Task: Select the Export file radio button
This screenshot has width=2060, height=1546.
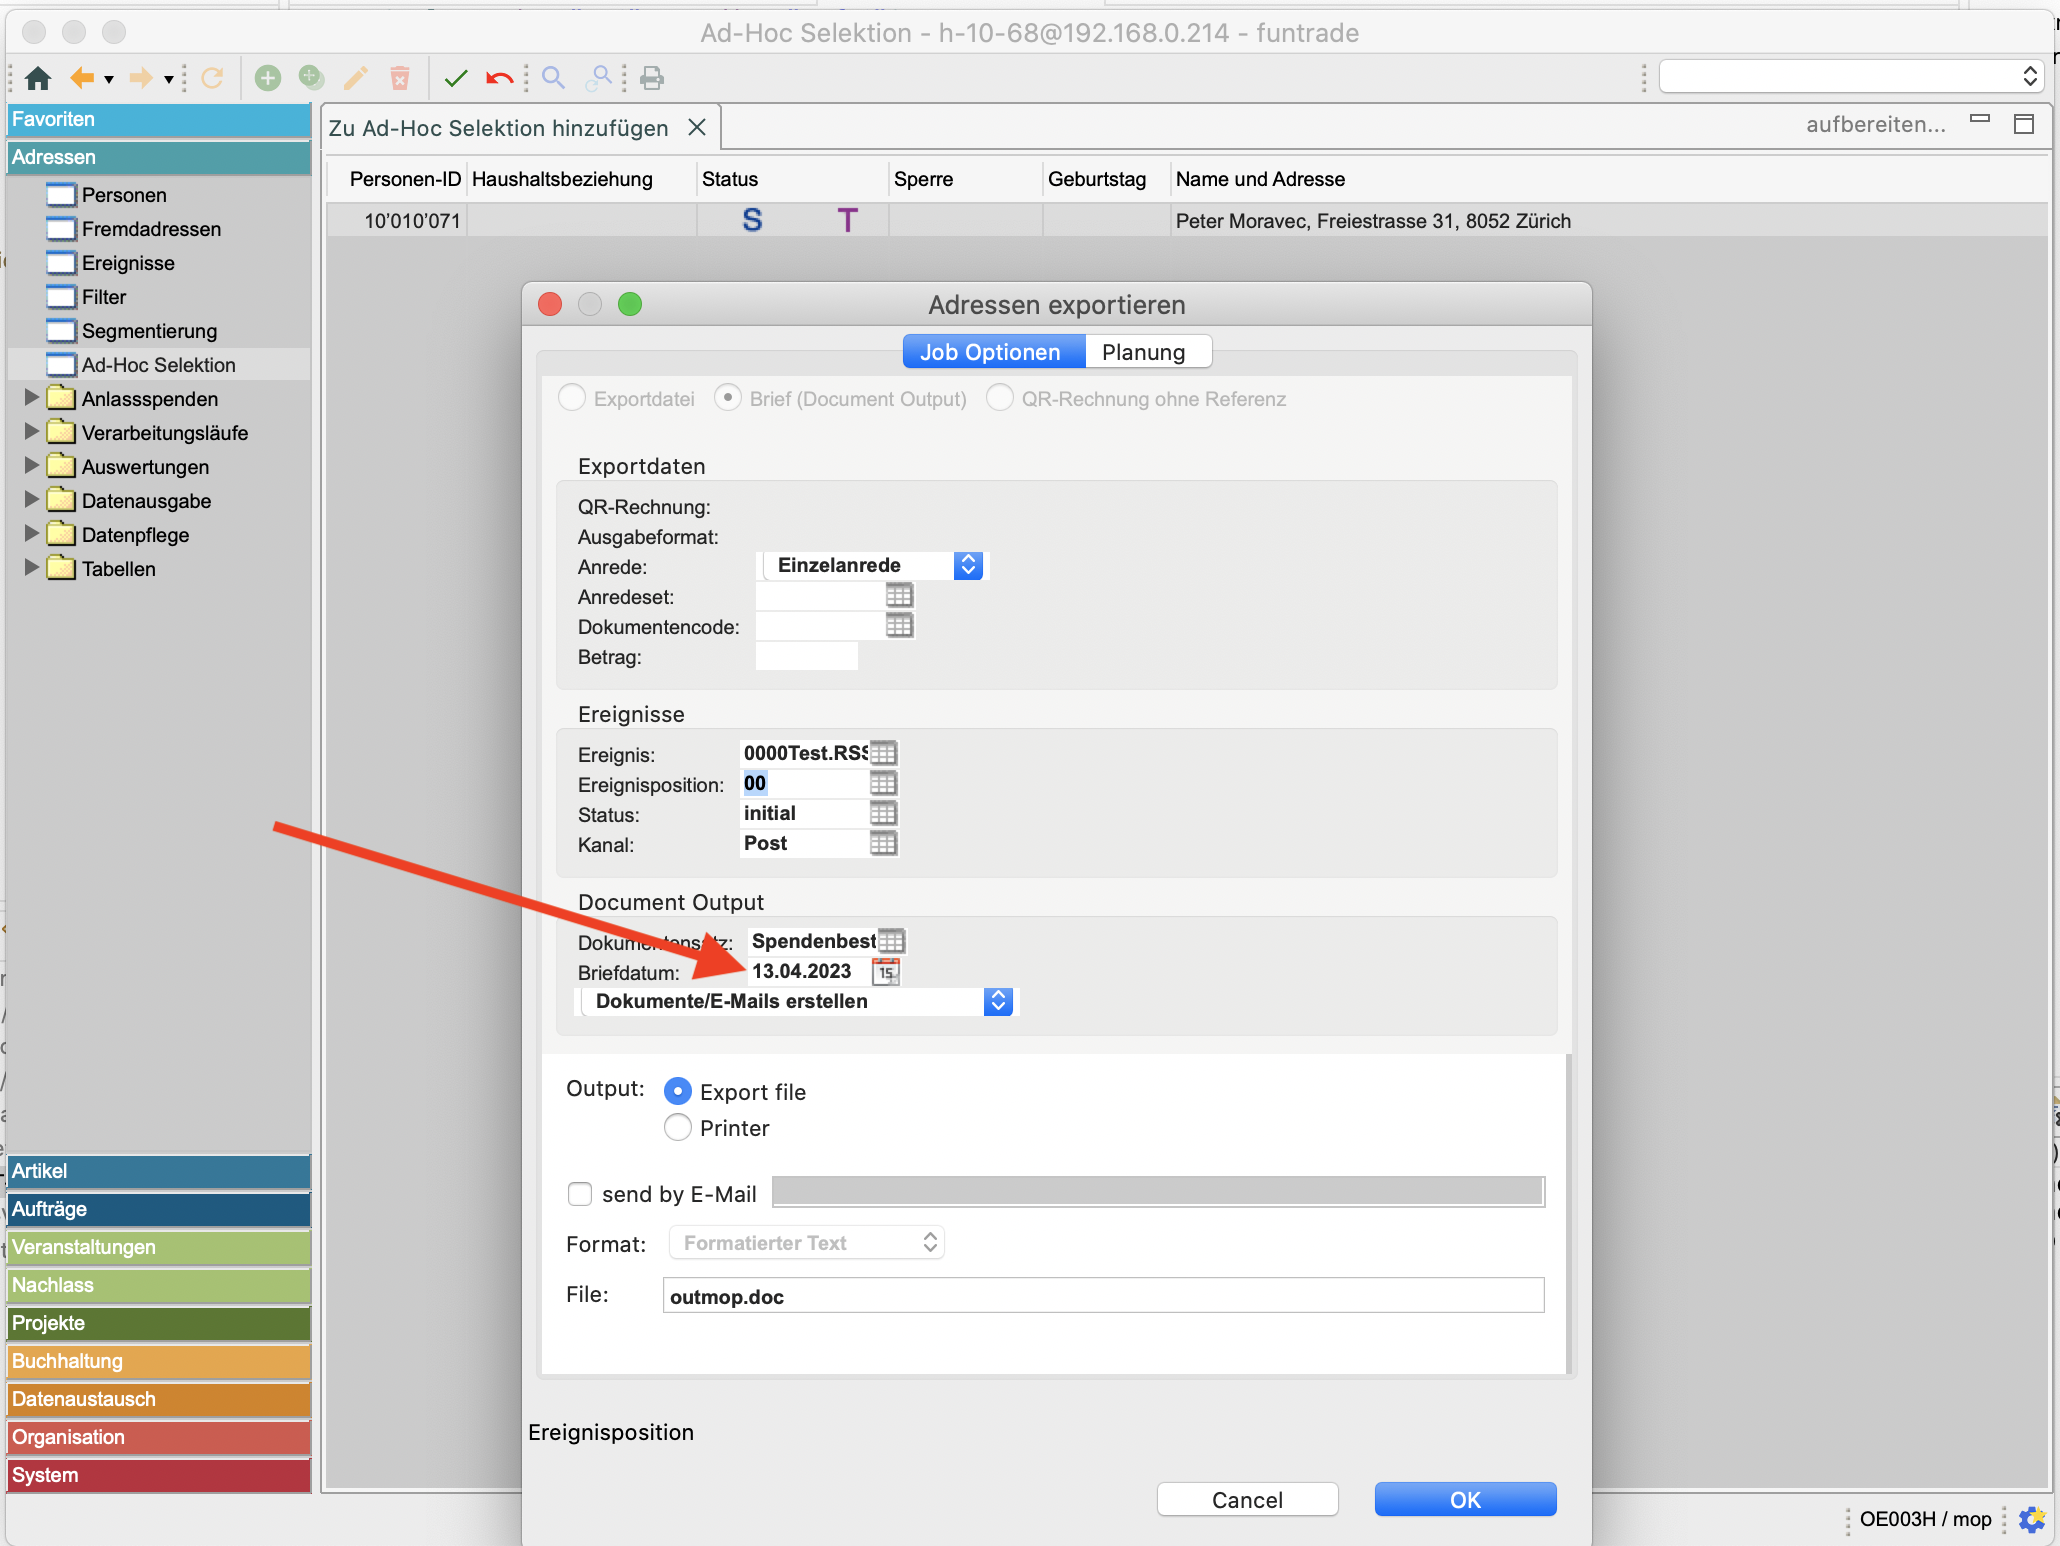Action: tap(678, 1091)
